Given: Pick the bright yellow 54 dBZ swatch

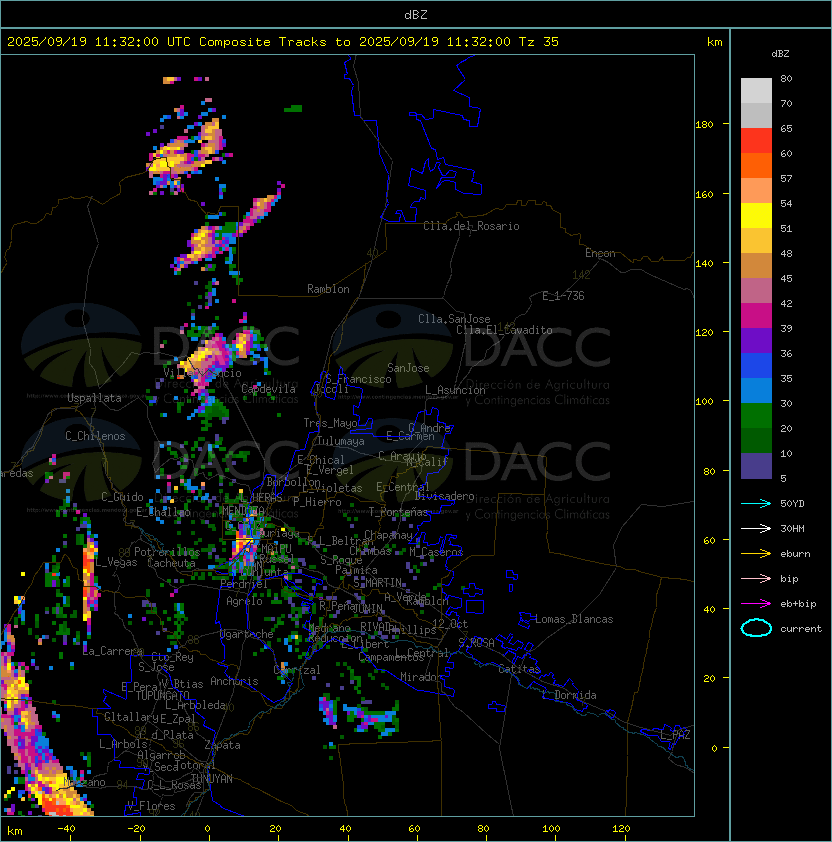Looking at the screenshot, I should 756,216.
